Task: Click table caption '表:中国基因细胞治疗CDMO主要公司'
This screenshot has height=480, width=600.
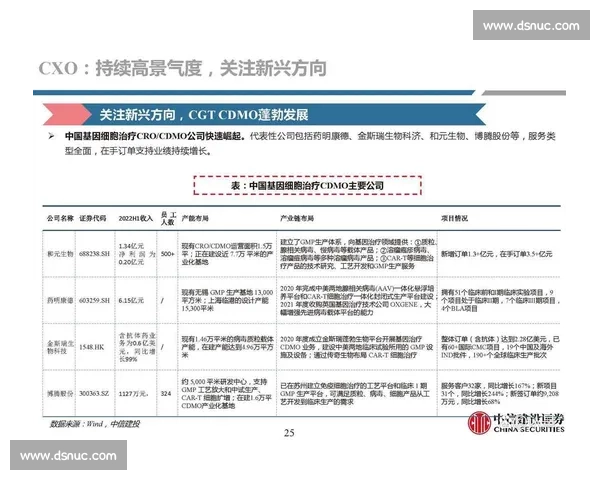Action: (x=307, y=186)
